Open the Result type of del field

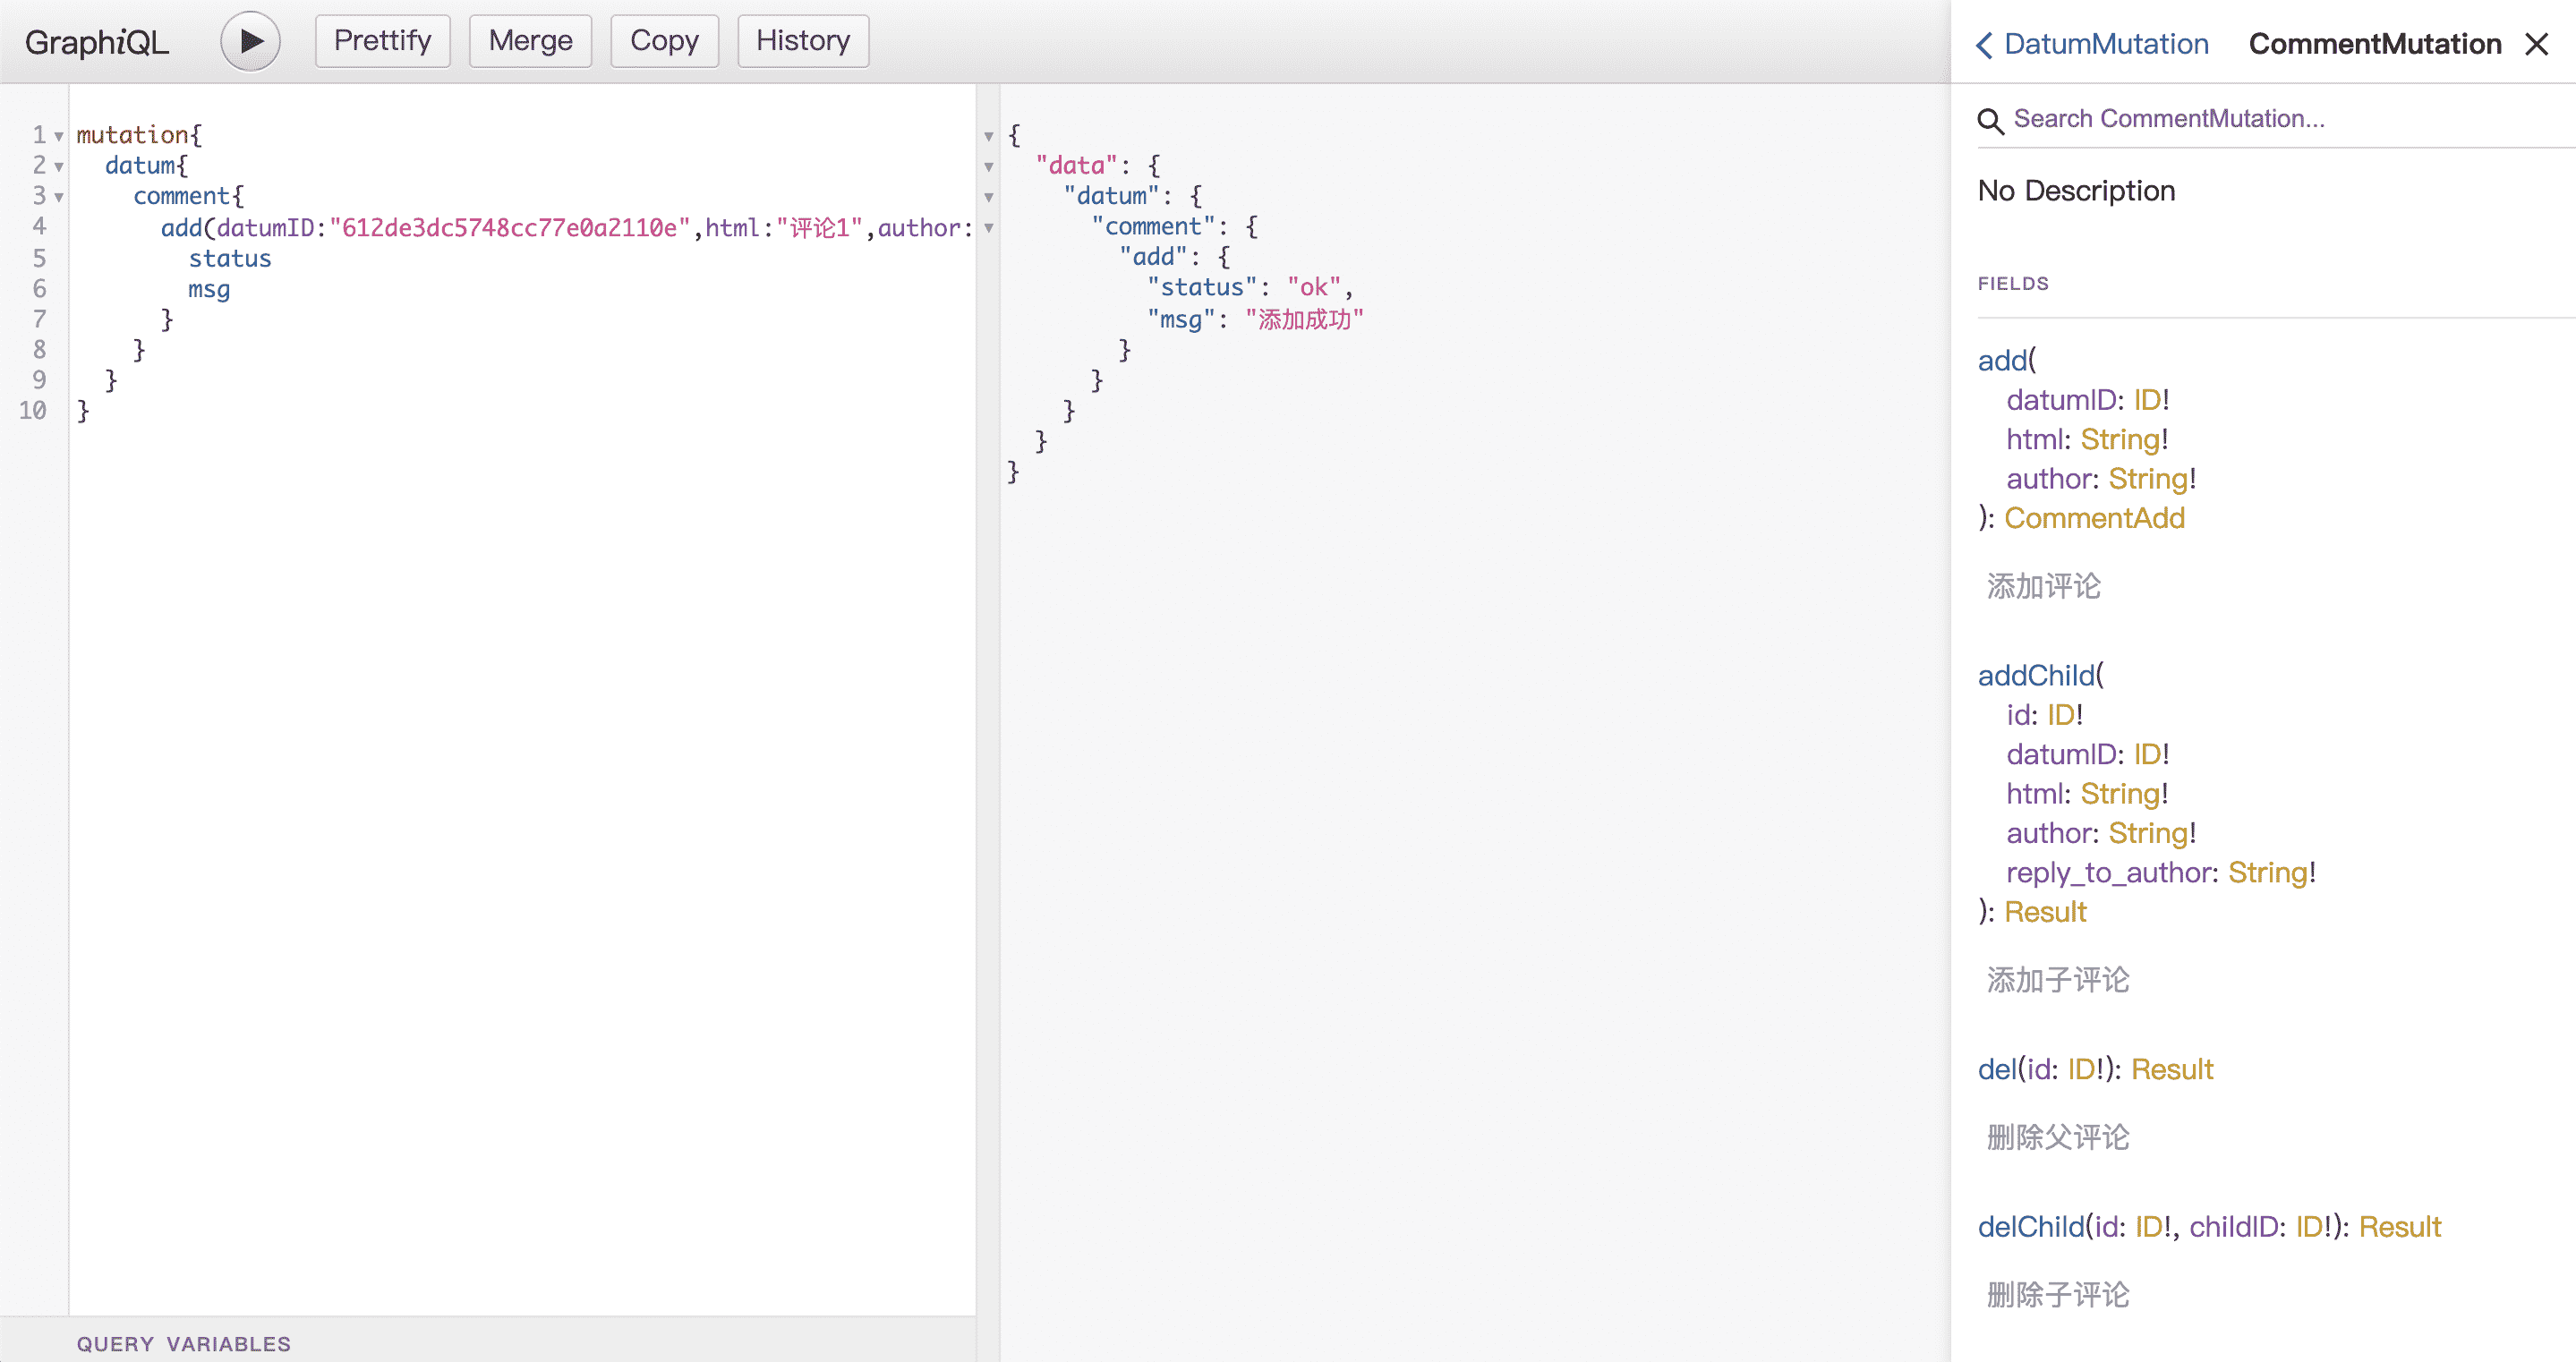(2172, 1070)
